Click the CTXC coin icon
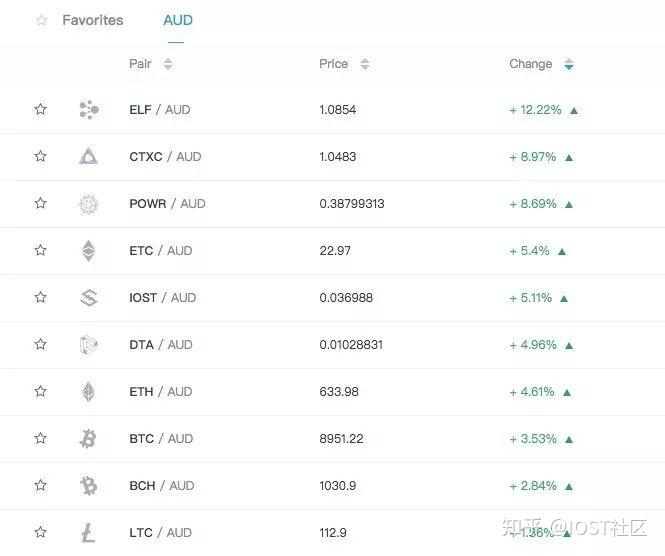This screenshot has width=665, height=556. pos(89,157)
